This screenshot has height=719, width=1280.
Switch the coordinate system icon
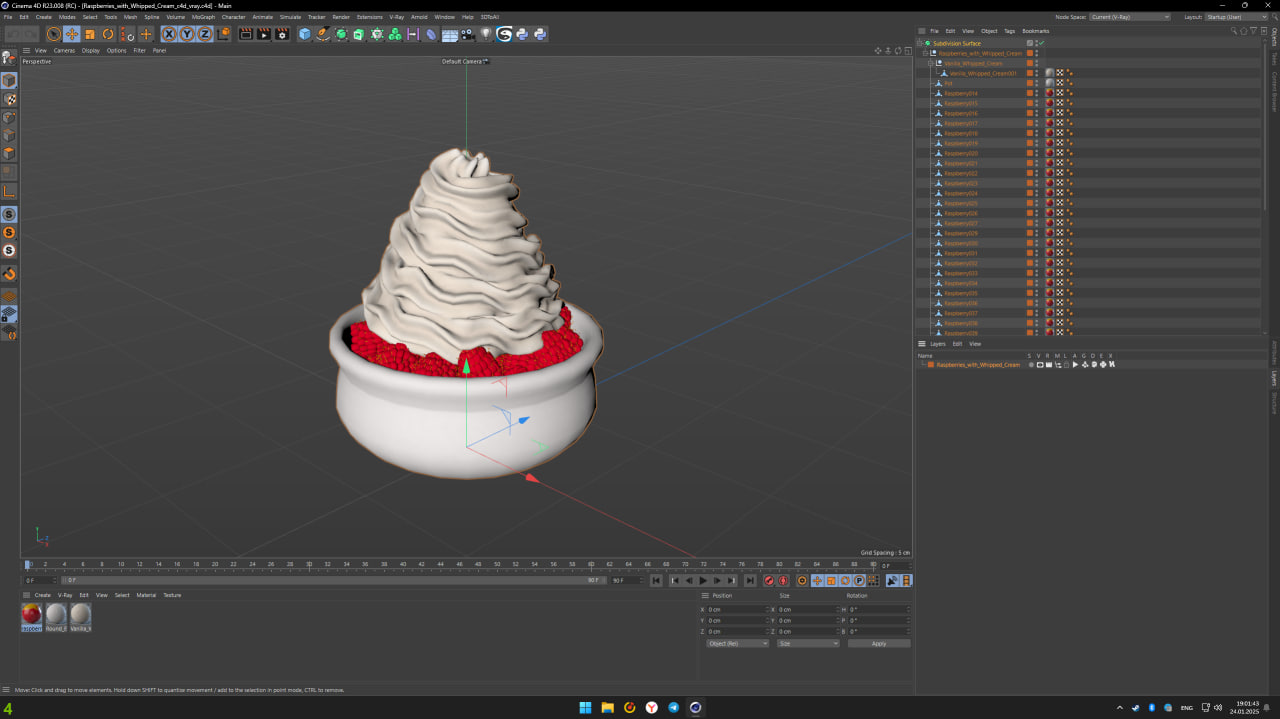pos(224,34)
